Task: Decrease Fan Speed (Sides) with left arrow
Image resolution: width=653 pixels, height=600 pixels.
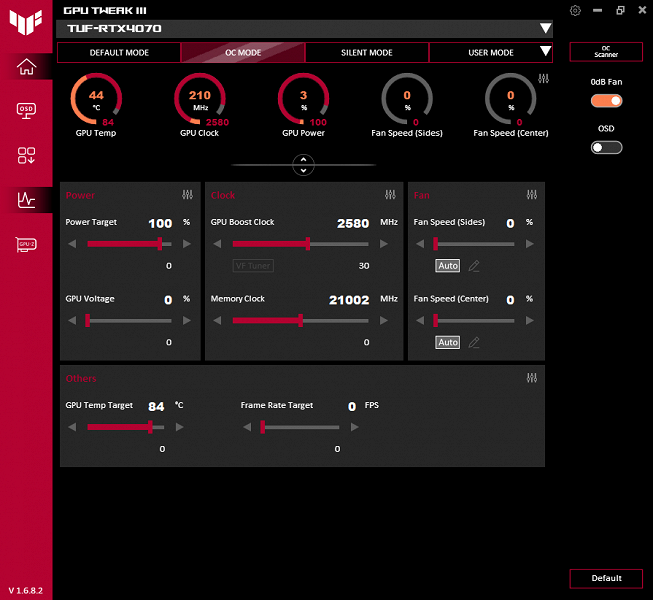Action: click(x=420, y=244)
